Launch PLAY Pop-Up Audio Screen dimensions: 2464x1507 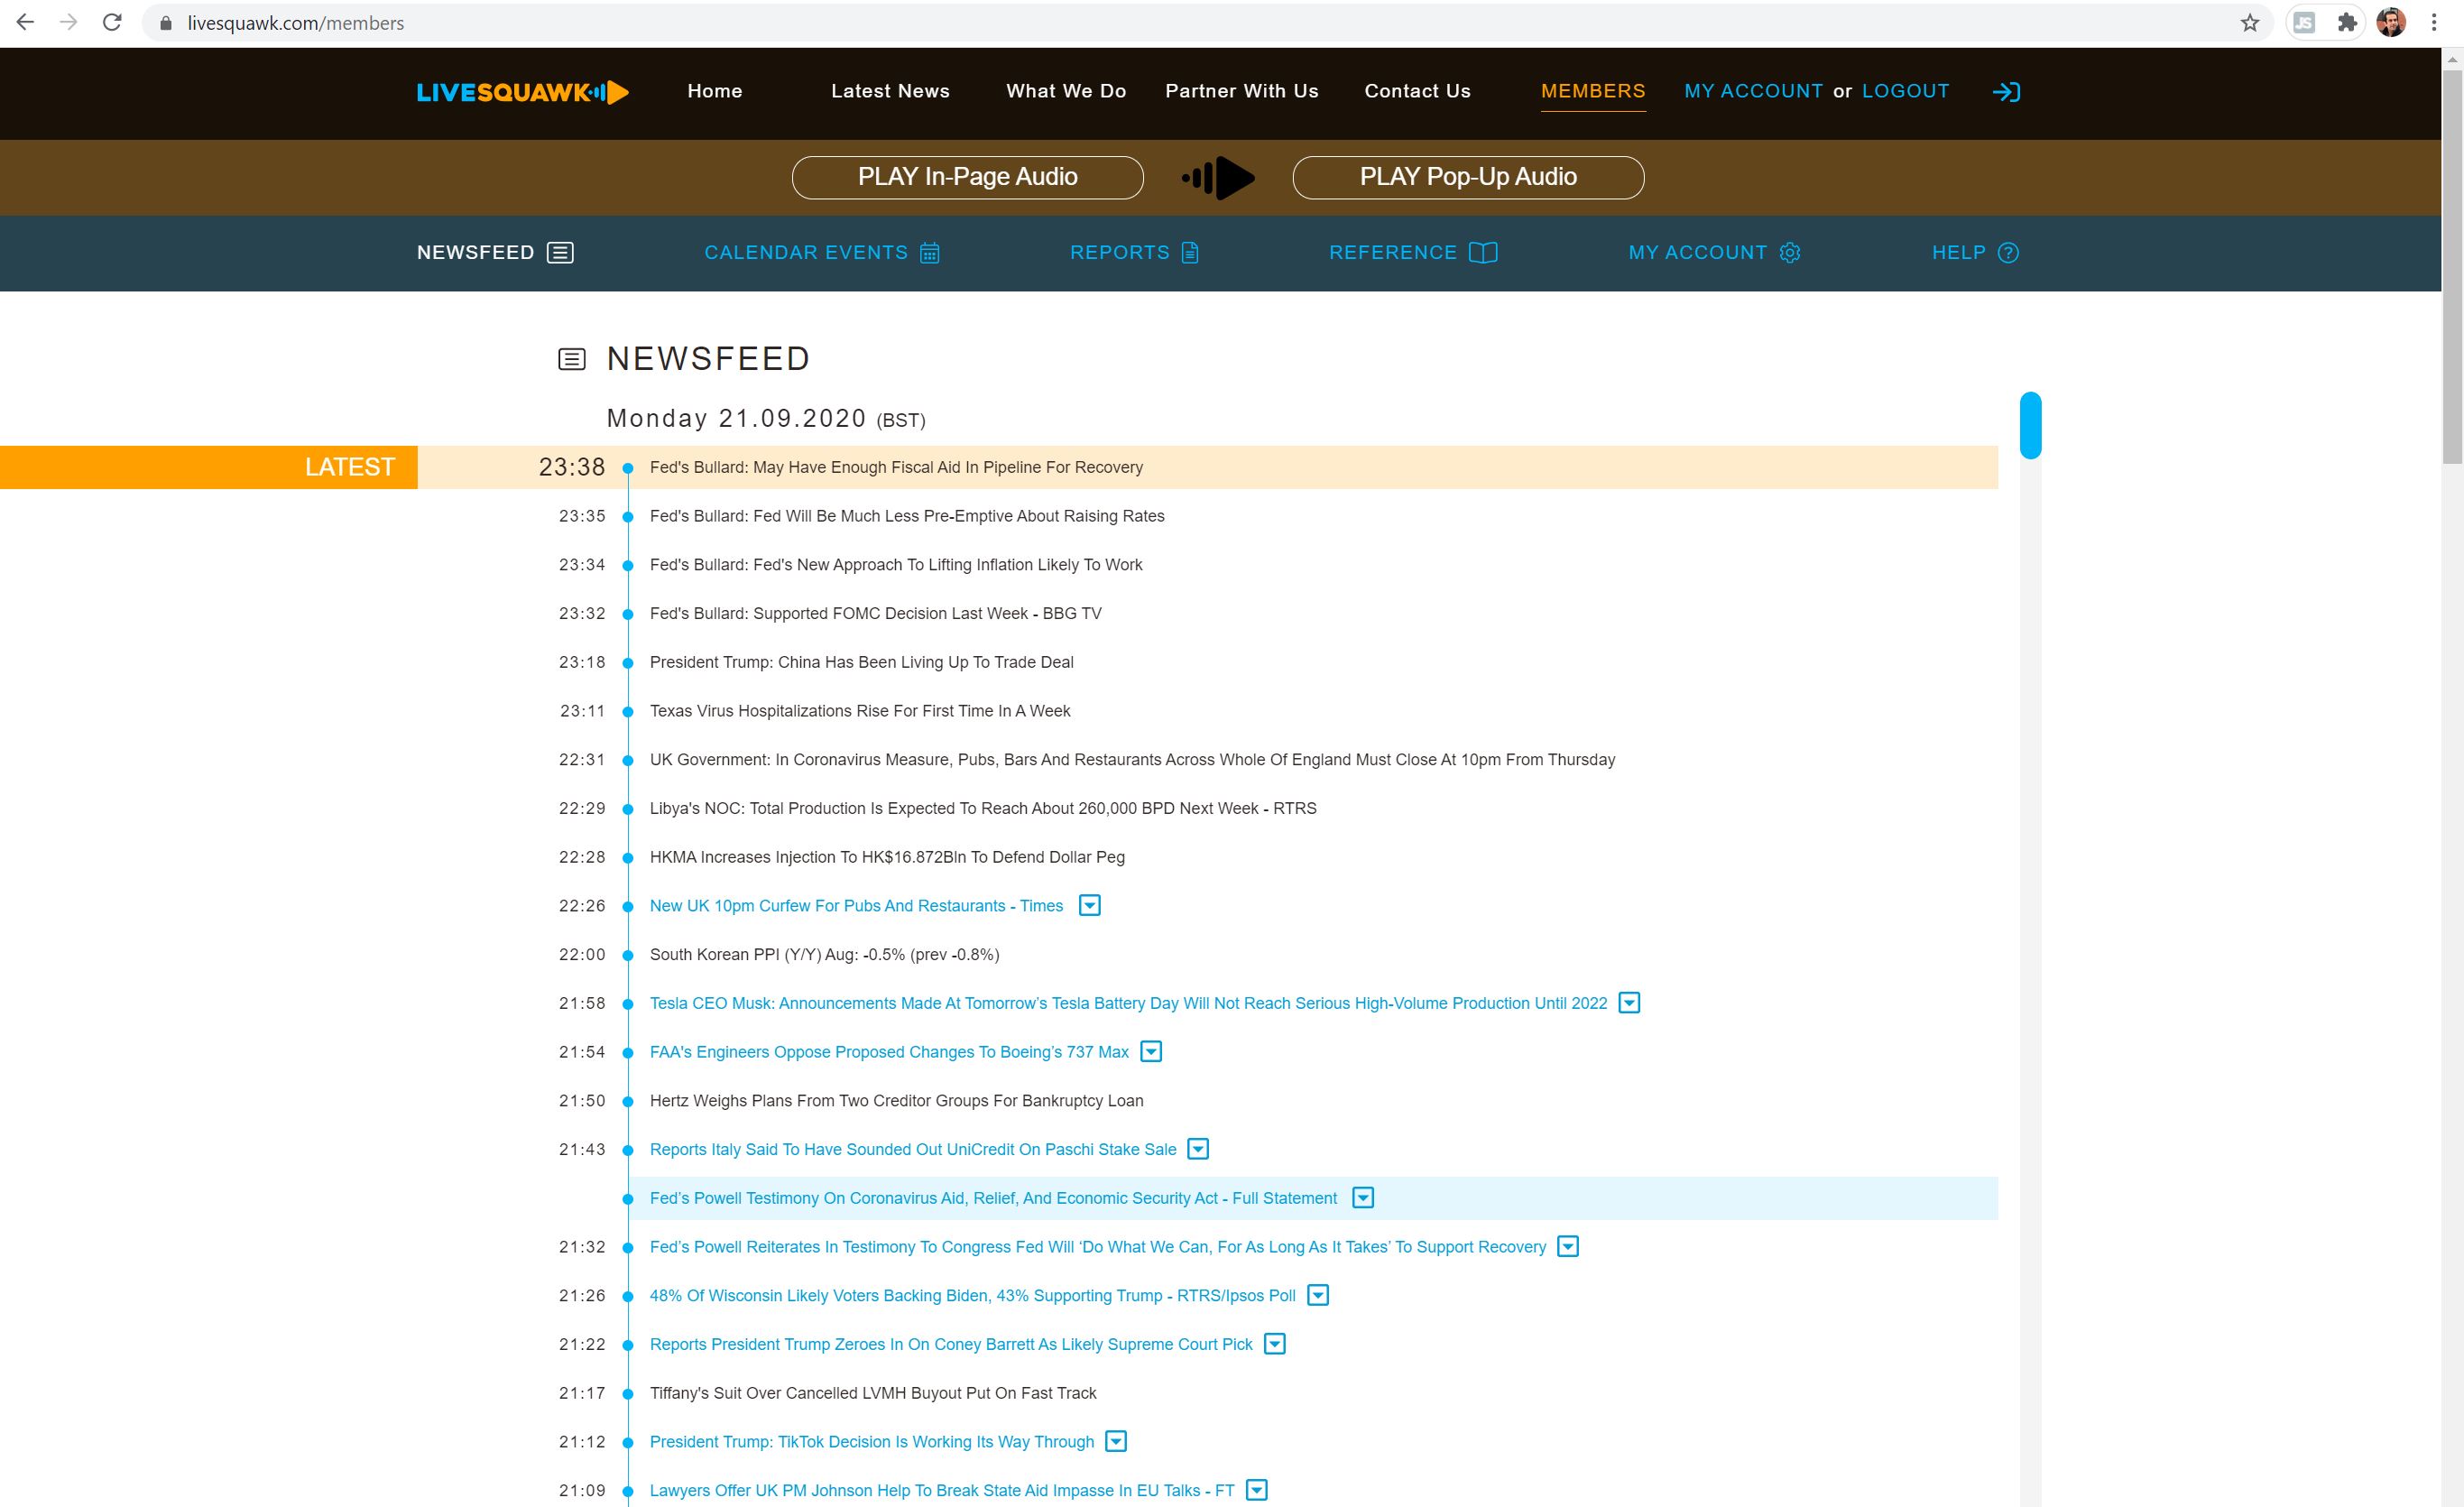[1468, 177]
